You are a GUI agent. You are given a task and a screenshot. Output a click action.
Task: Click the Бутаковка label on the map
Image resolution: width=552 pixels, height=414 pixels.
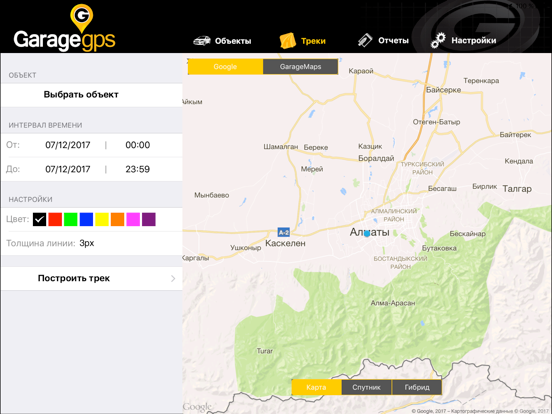pos(439,248)
